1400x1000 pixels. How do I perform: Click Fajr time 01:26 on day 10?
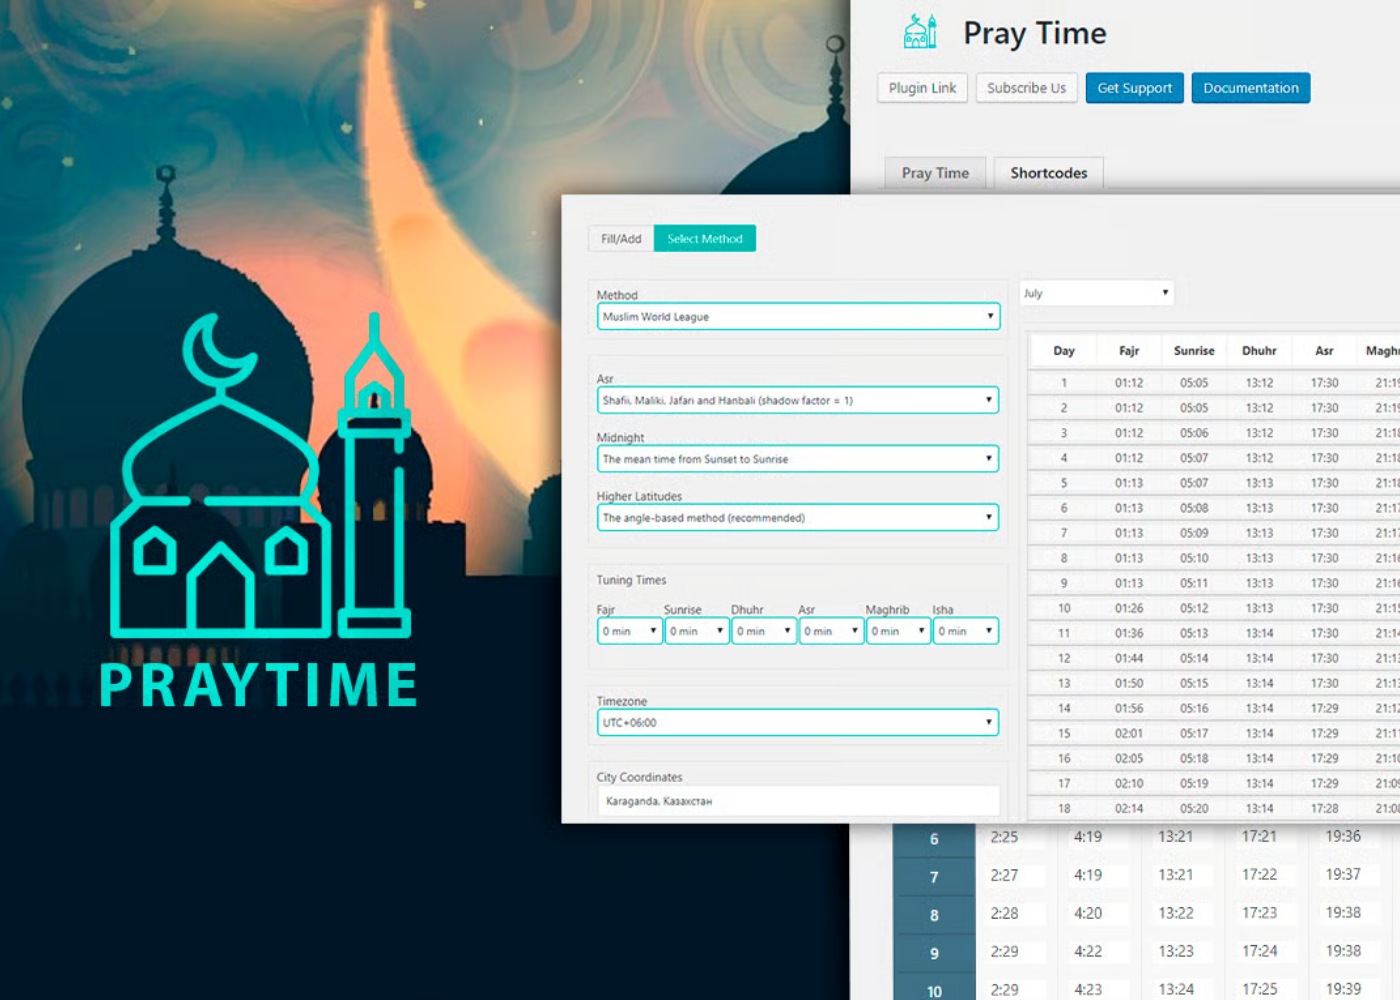pos(1129,608)
